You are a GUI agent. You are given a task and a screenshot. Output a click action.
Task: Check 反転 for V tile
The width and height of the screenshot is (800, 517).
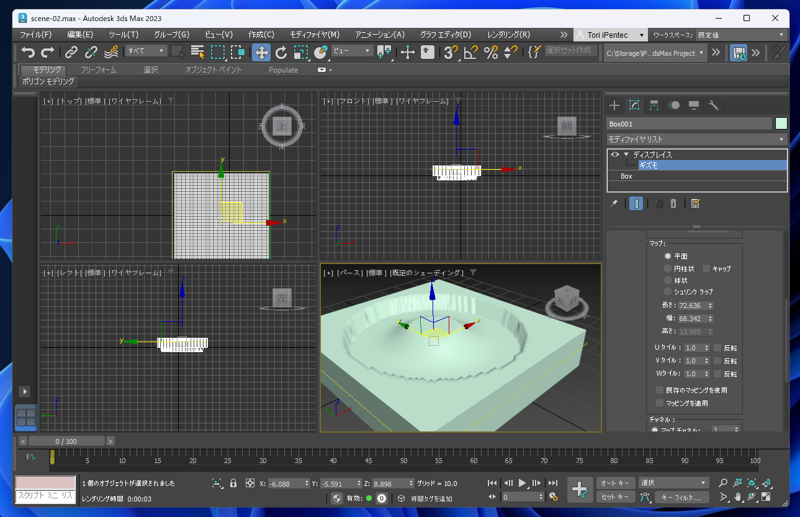(x=717, y=360)
